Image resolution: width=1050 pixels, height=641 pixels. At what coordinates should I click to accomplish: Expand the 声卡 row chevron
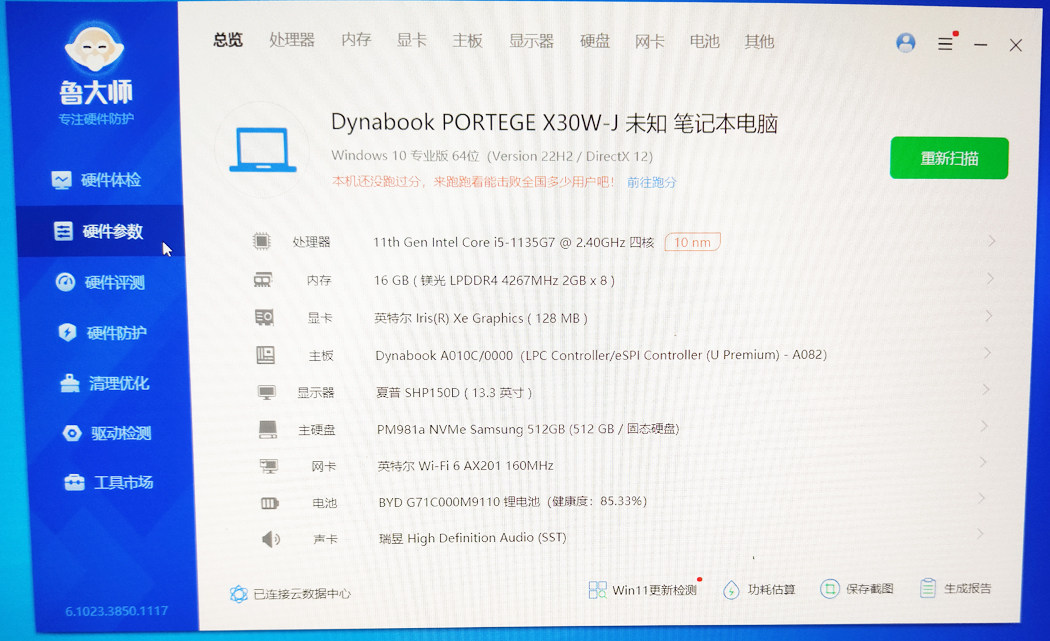tap(980, 533)
